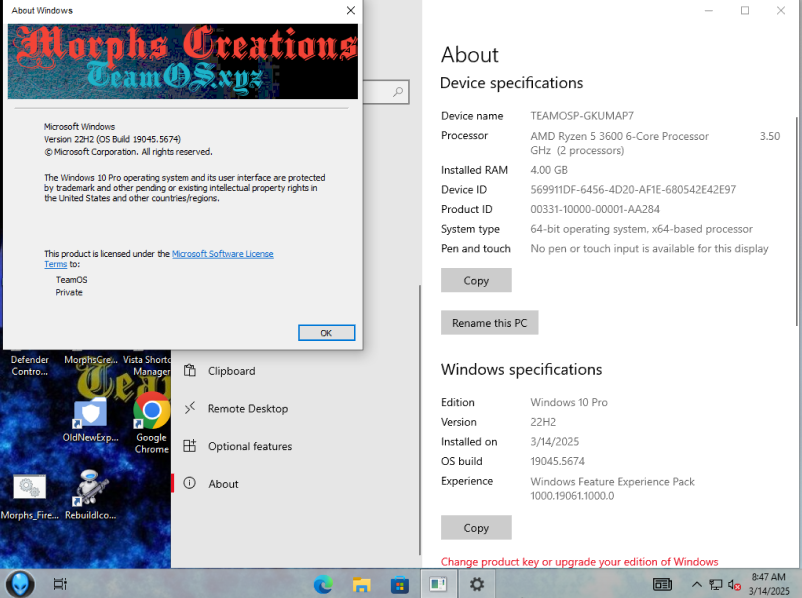Click the Settings search magnifier icon
This screenshot has width=802, height=598.
click(397, 92)
